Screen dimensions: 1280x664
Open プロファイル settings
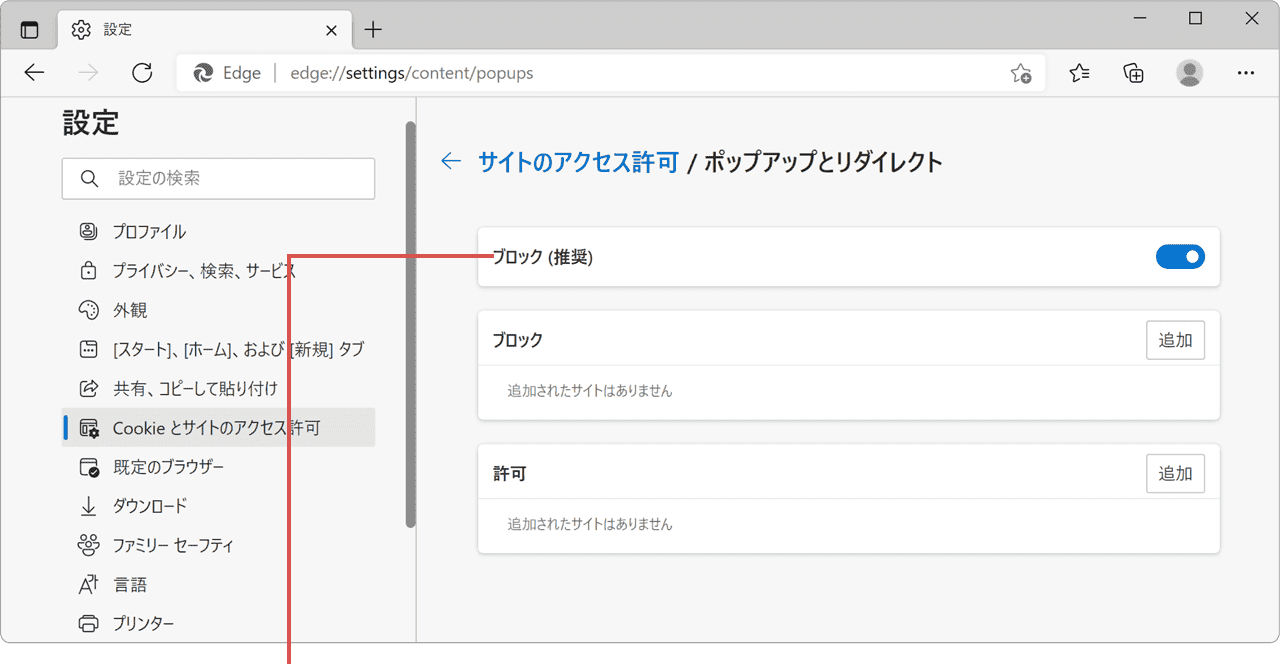[218, 232]
